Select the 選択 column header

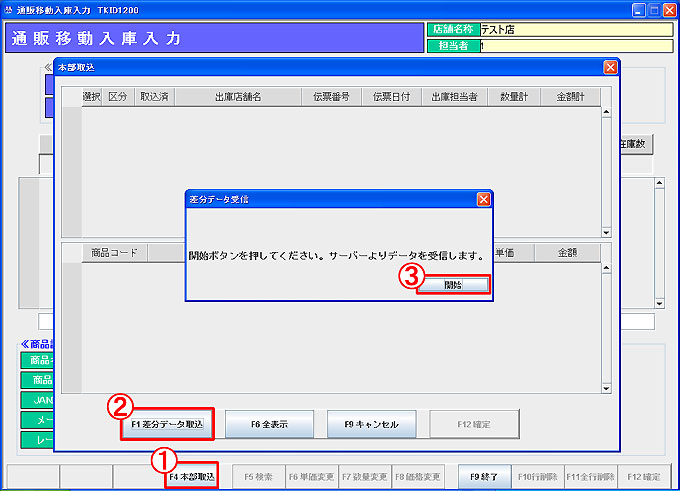click(x=92, y=97)
